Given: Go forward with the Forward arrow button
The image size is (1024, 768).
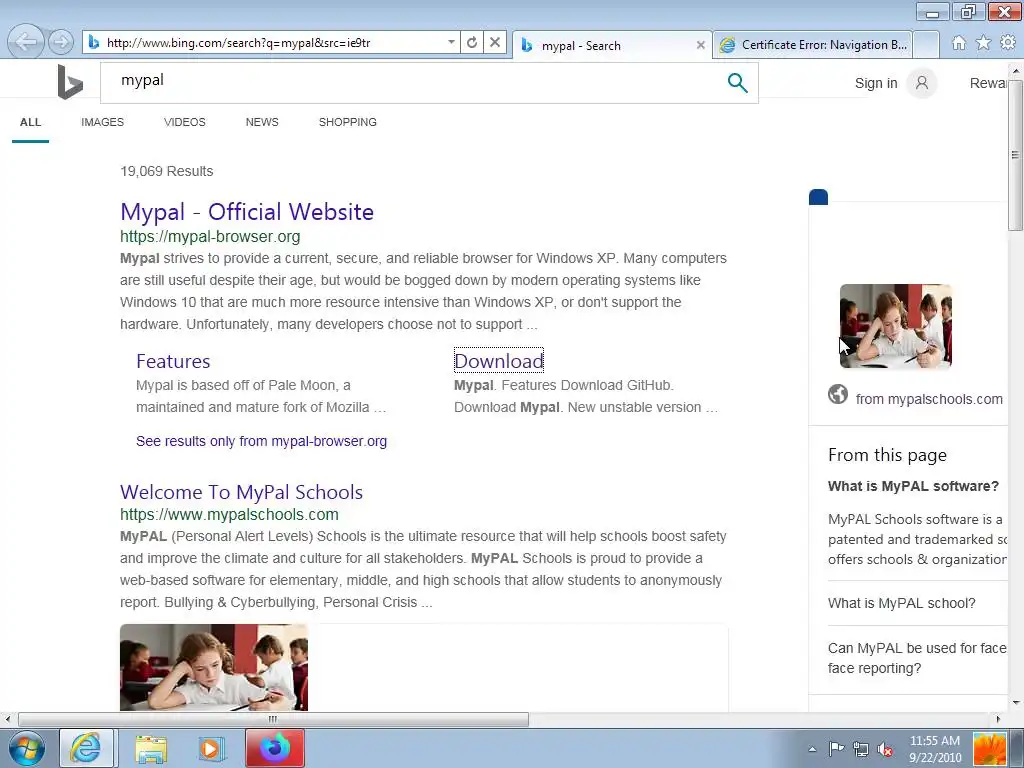Looking at the screenshot, I should [x=61, y=42].
